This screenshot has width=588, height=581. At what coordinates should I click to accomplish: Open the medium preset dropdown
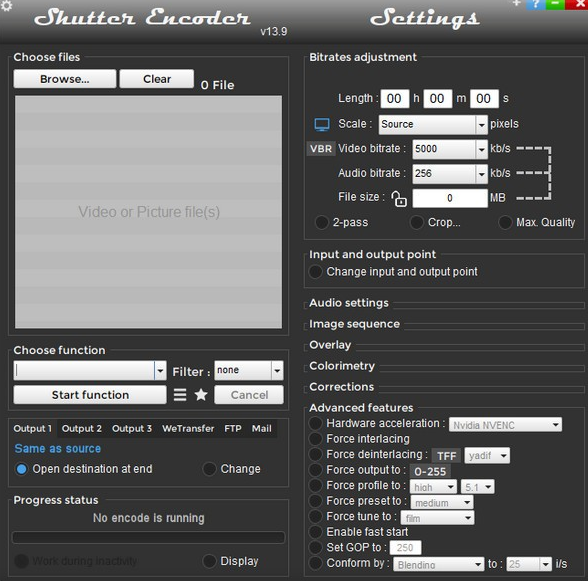tap(442, 502)
